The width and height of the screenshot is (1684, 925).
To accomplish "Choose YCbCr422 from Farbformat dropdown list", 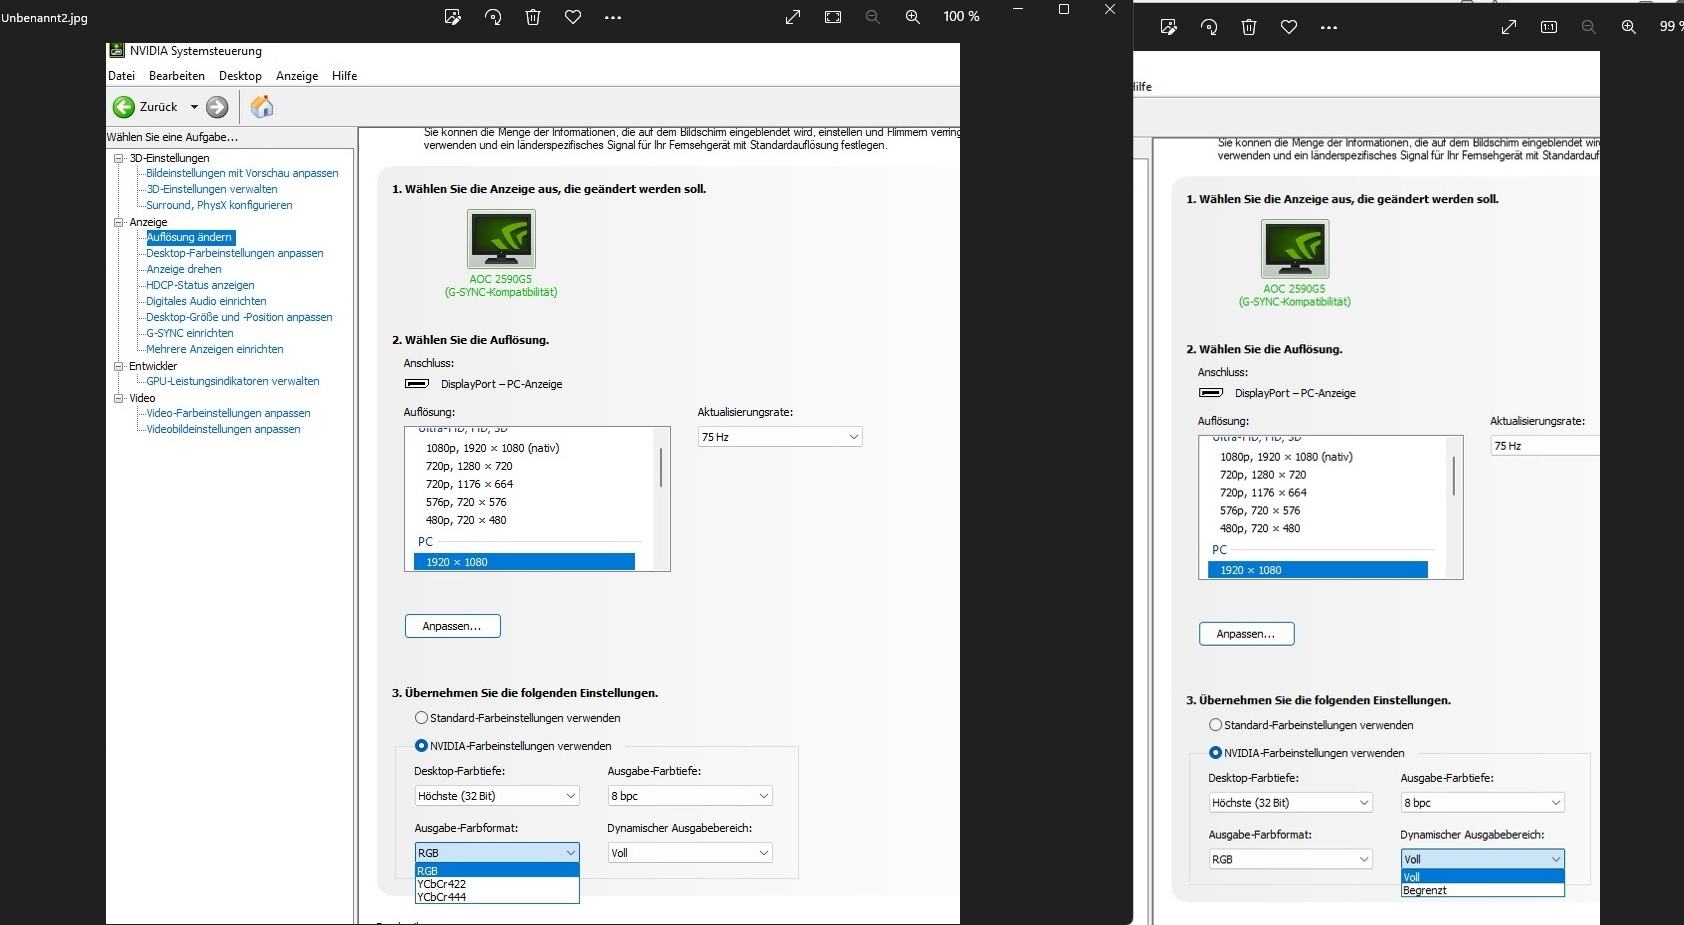I will click(497, 884).
